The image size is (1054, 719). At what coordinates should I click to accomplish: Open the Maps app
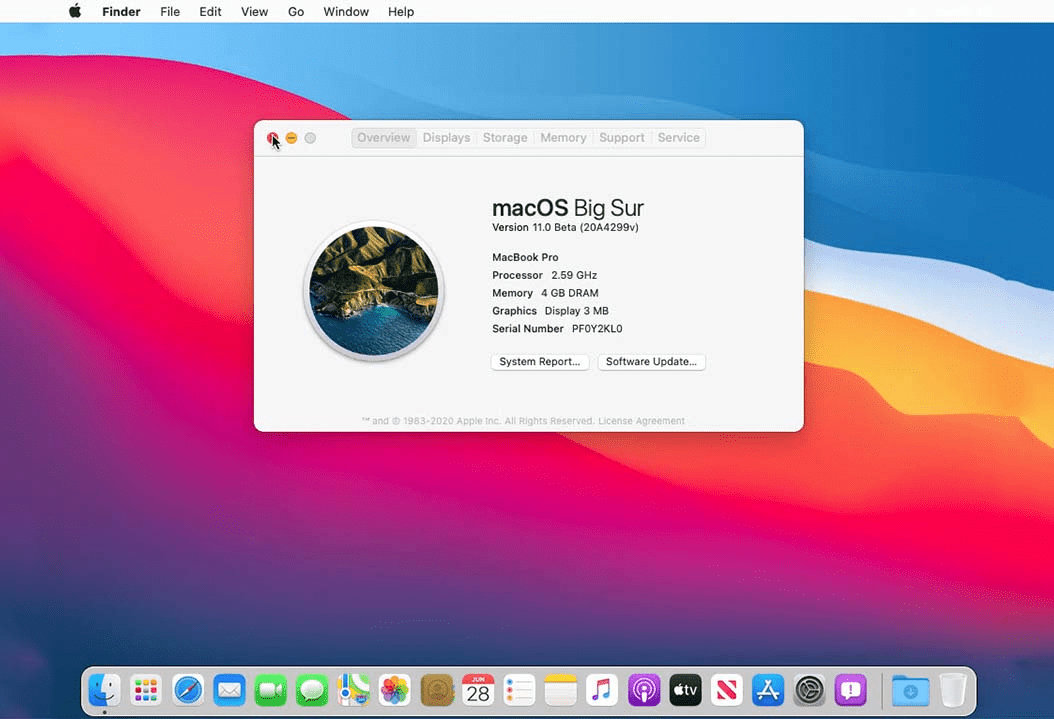[x=353, y=690]
